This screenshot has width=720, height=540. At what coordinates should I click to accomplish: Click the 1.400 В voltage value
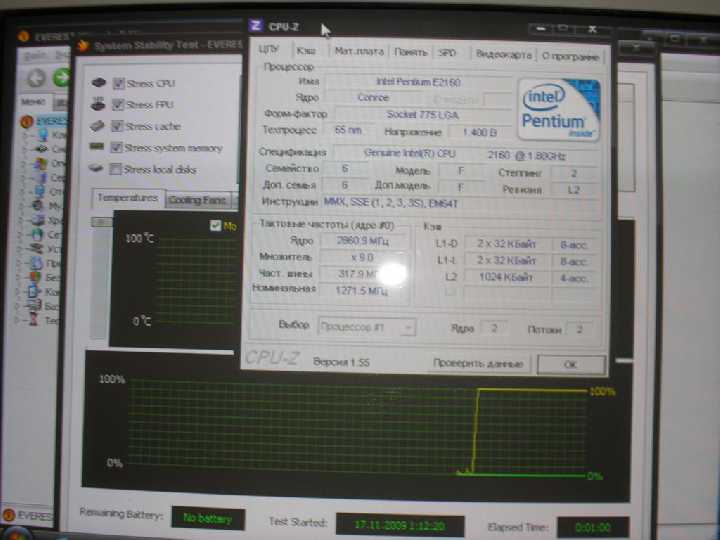pyautogui.click(x=480, y=132)
